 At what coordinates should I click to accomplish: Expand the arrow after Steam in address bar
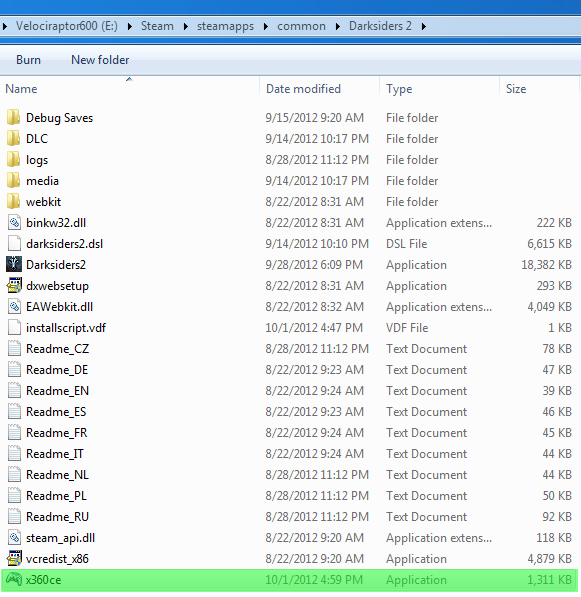click(x=185, y=26)
